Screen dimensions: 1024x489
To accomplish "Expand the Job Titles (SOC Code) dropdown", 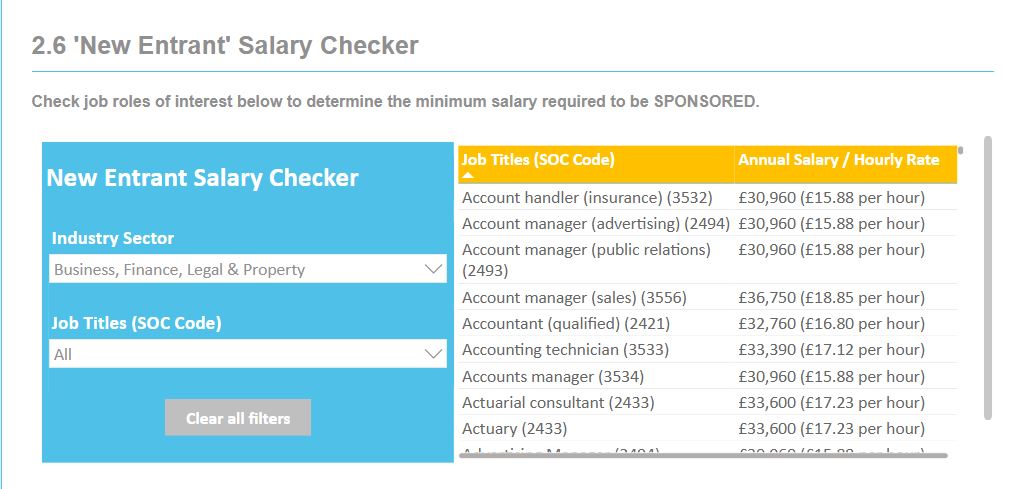I will coord(247,354).
